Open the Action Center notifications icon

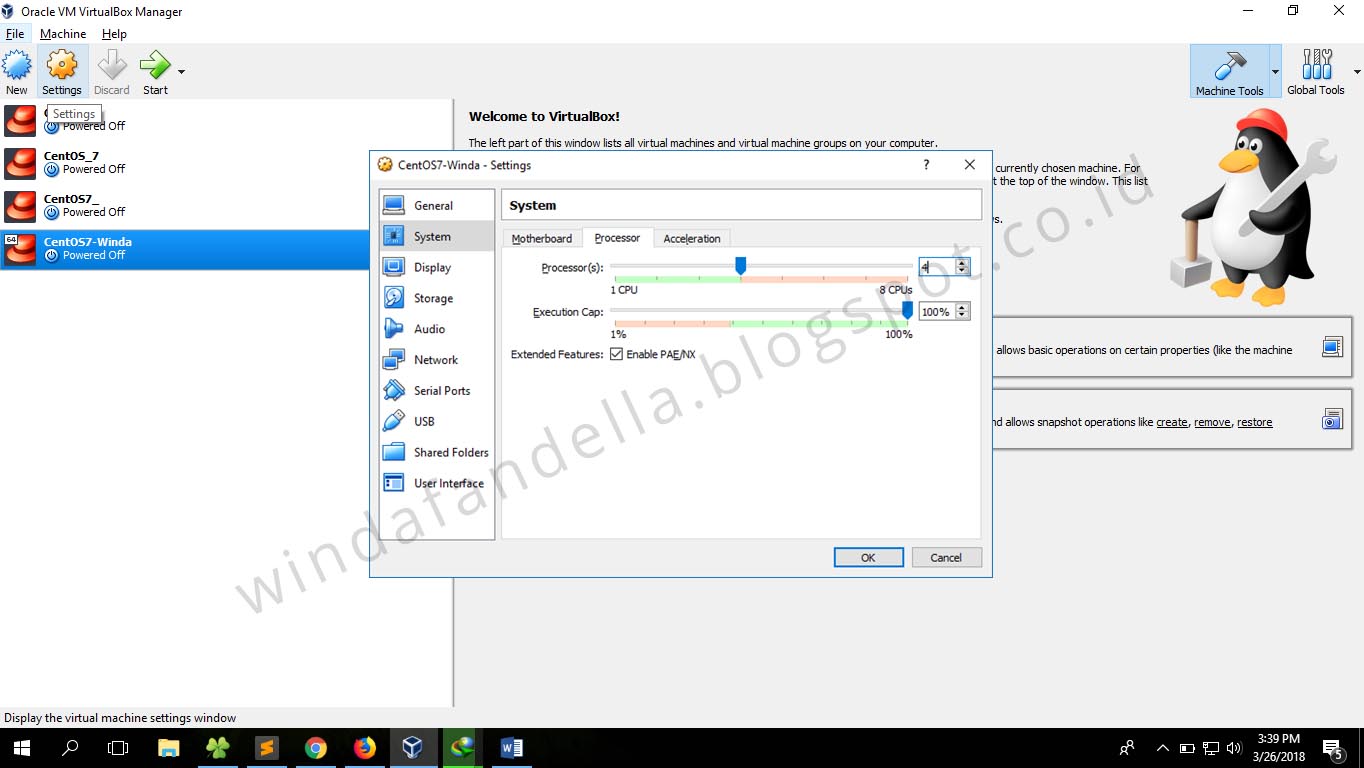tap(1334, 748)
